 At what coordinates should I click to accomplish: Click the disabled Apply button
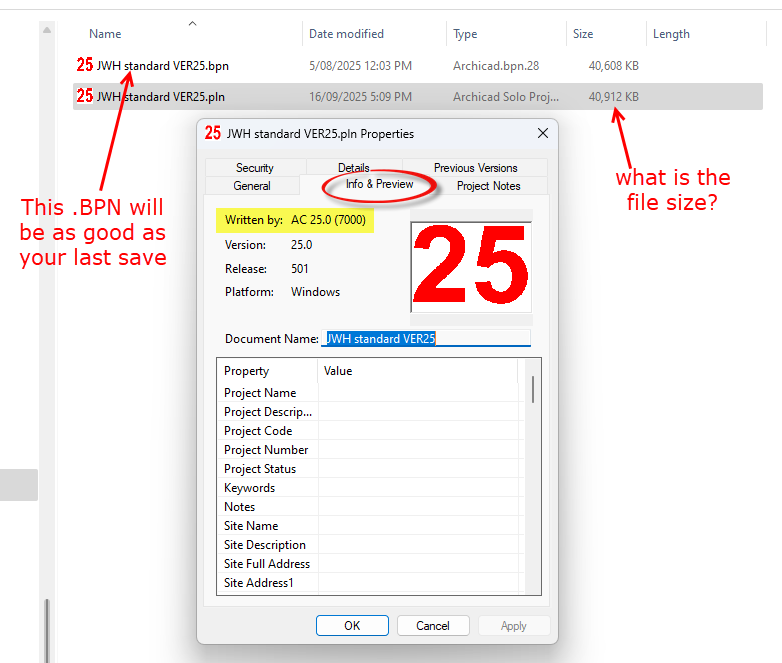pos(514,626)
